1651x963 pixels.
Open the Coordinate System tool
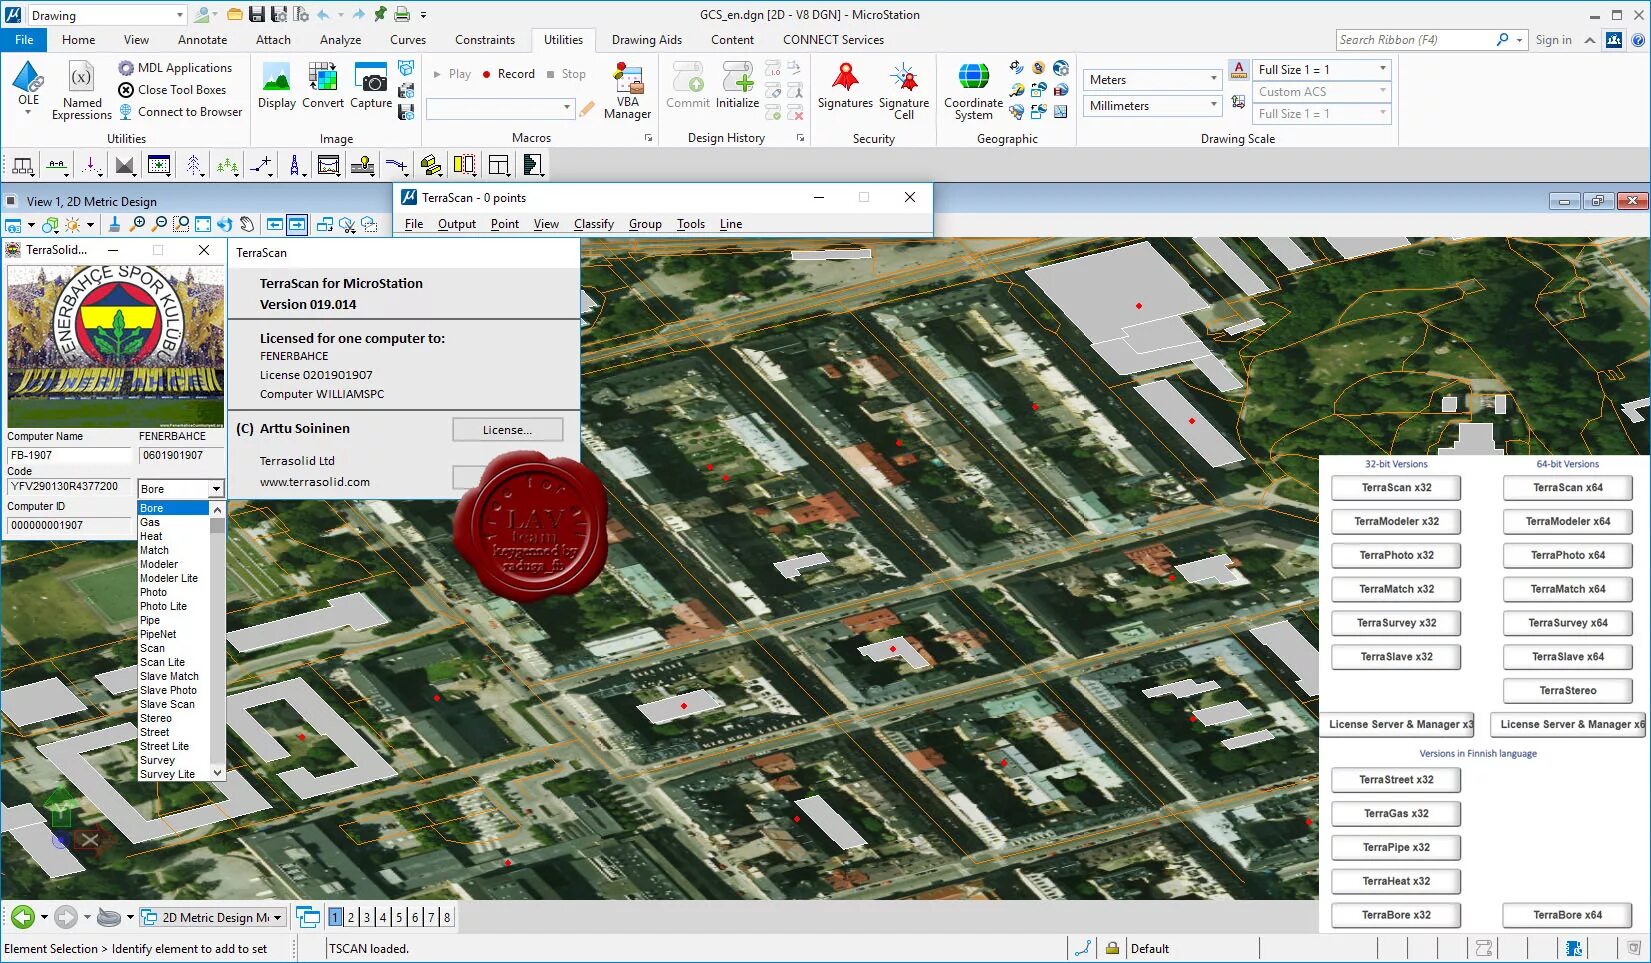(973, 91)
